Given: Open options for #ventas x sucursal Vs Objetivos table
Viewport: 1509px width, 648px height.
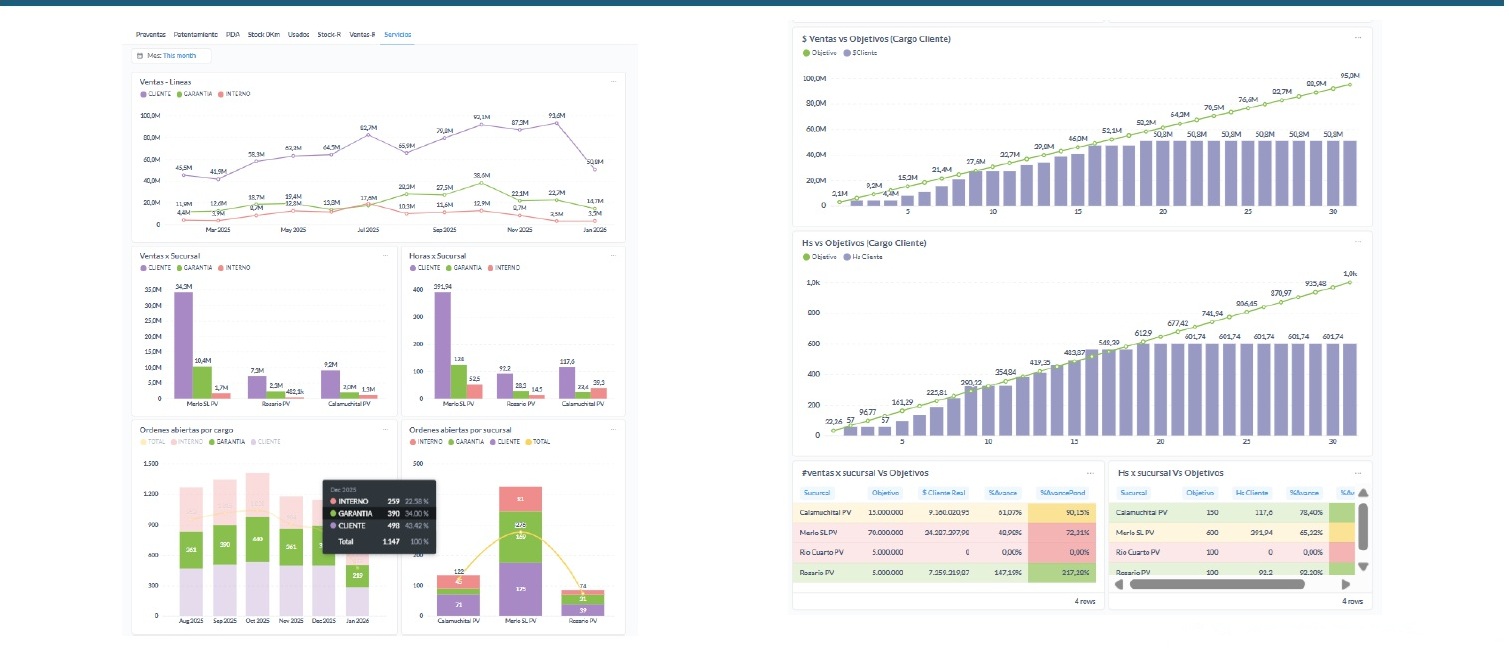Looking at the screenshot, I should pos(1089,472).
